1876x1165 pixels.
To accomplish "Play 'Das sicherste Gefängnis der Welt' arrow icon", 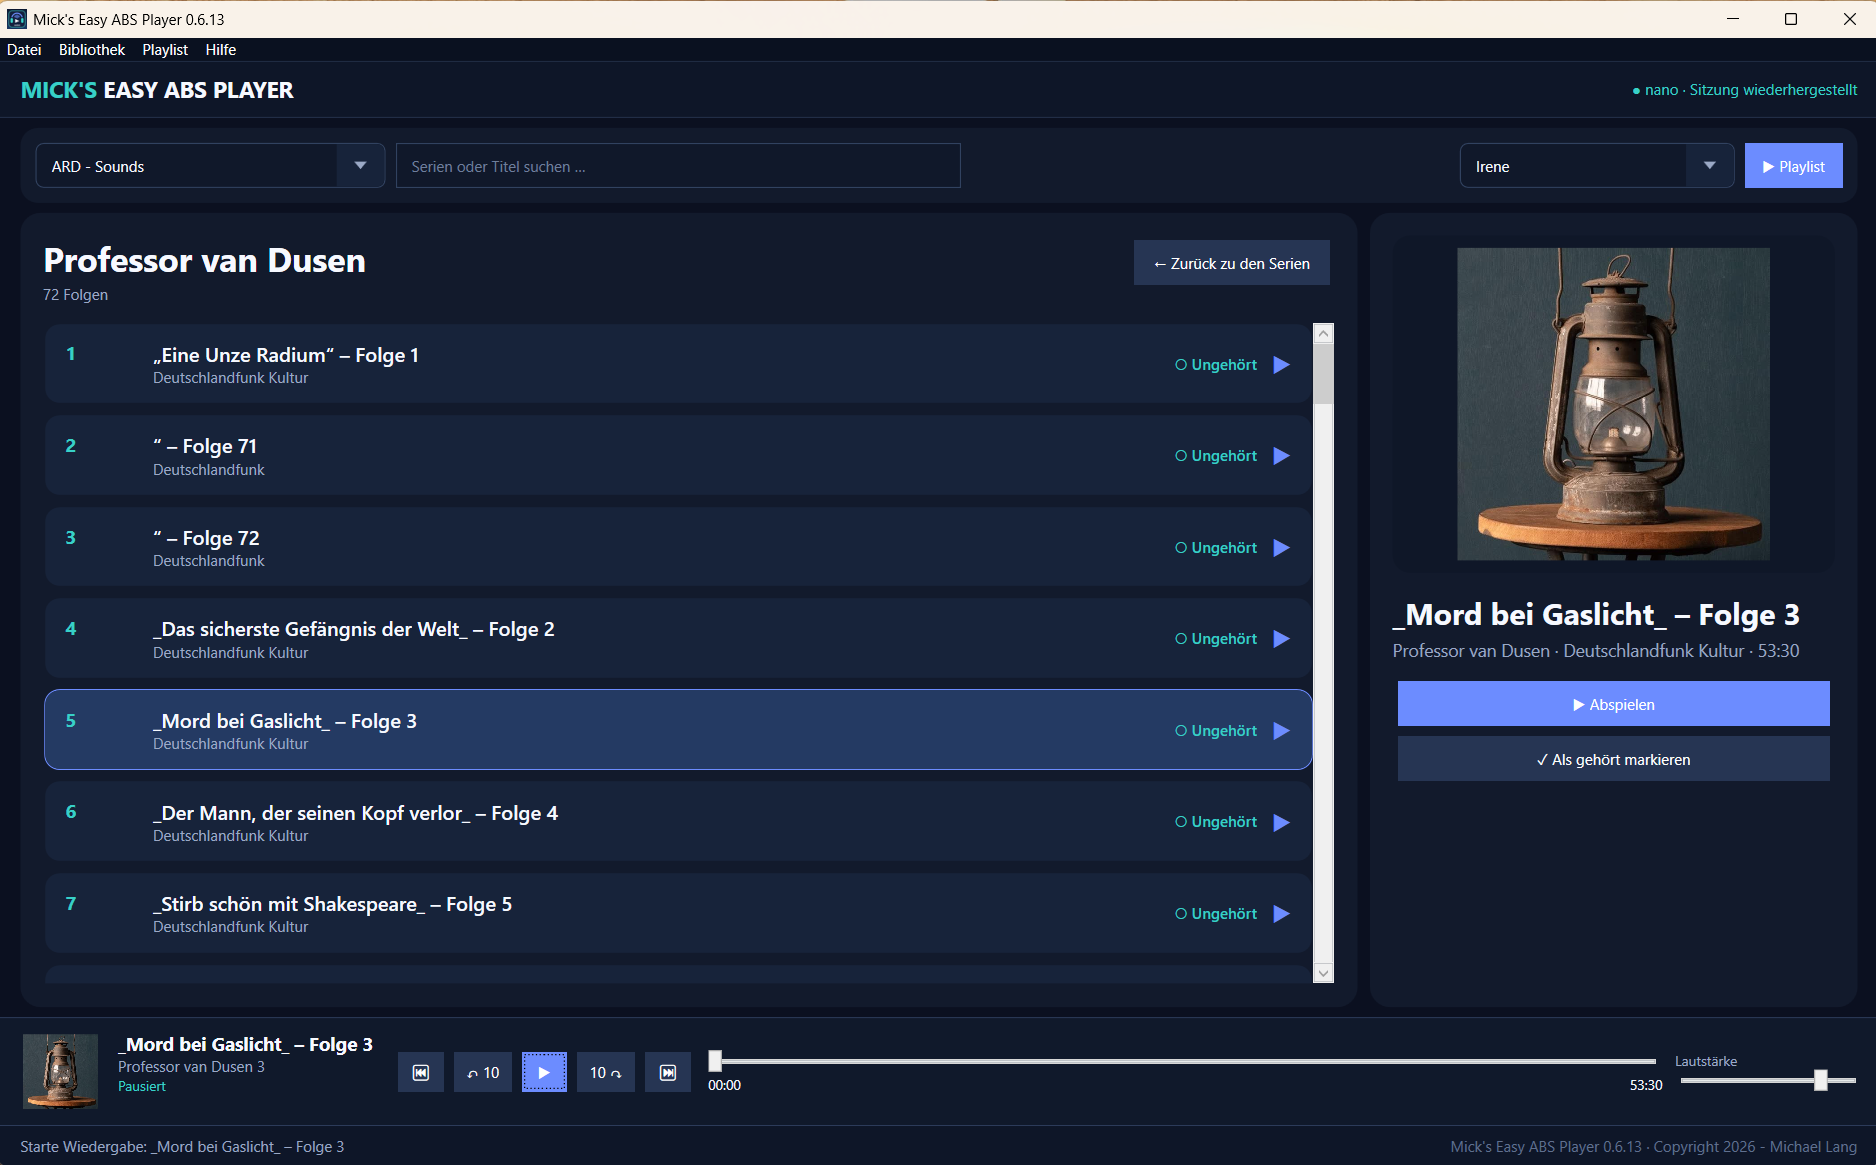I will coord(1281,639).
